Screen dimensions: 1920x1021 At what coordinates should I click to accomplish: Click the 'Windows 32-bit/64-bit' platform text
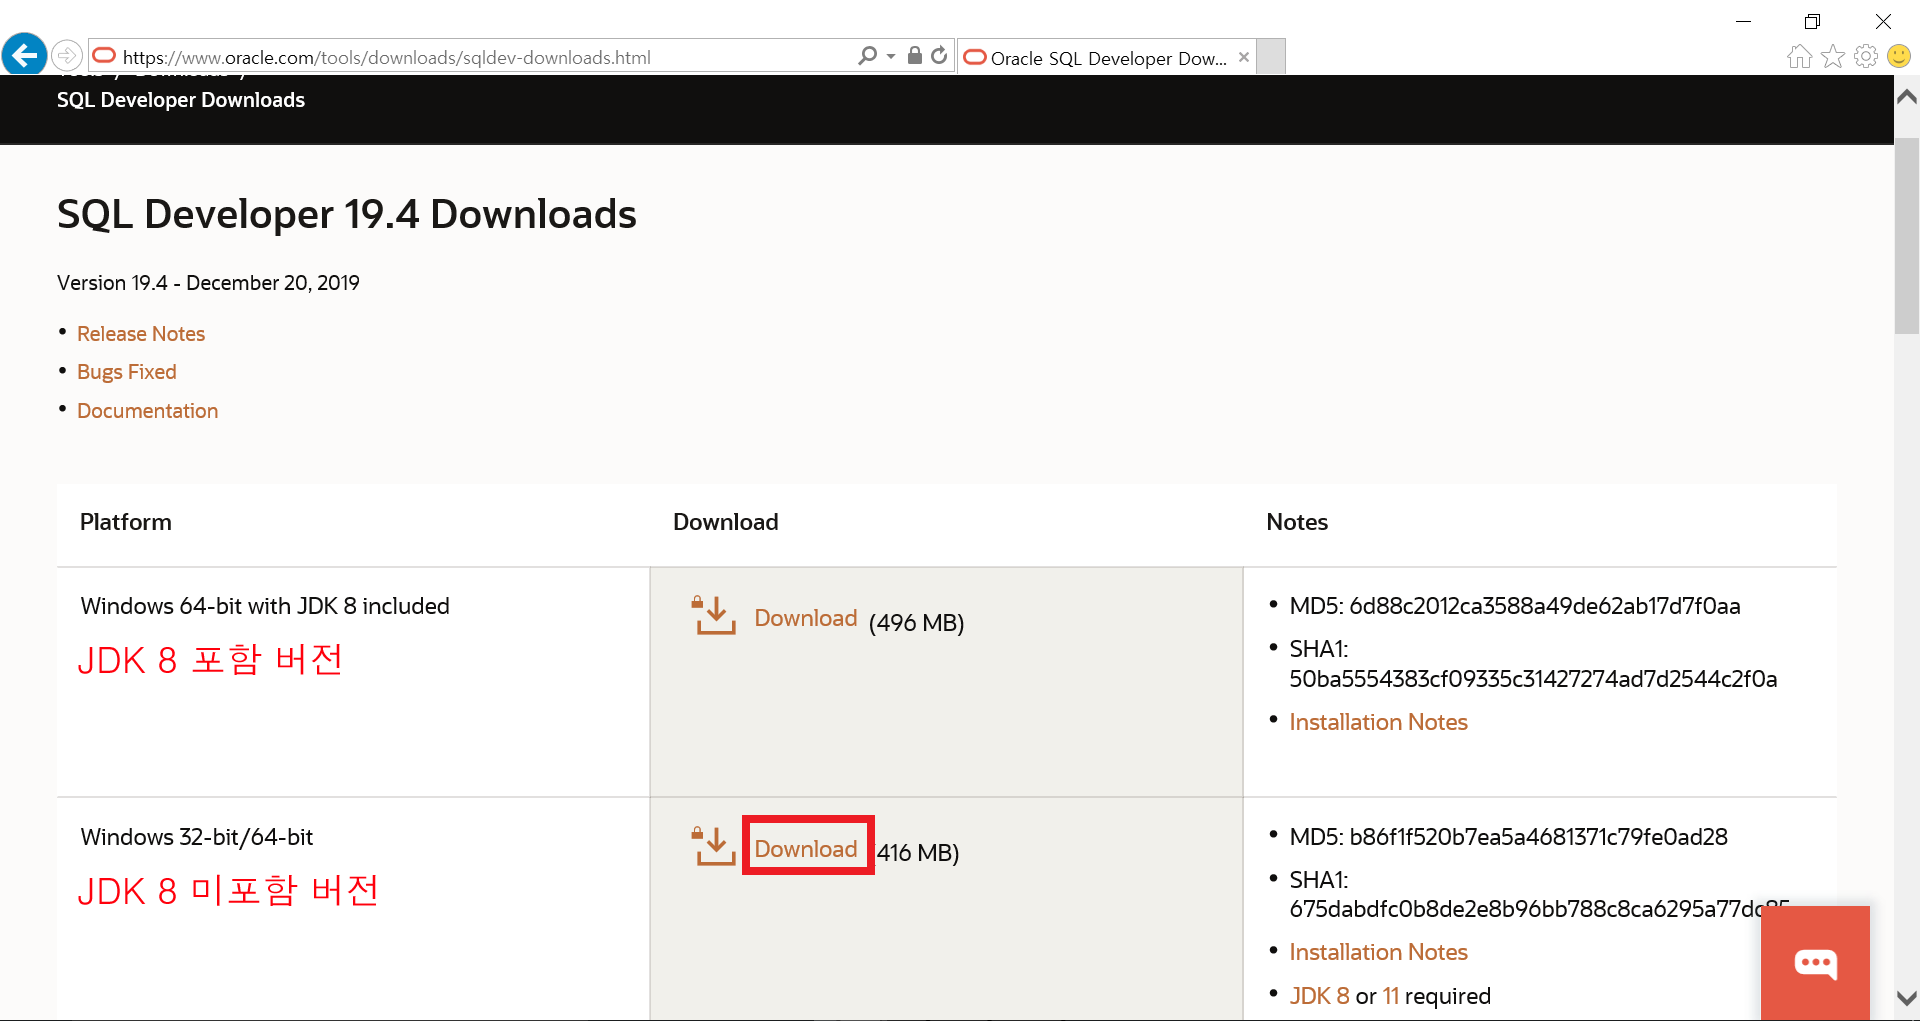coord(197,837)
